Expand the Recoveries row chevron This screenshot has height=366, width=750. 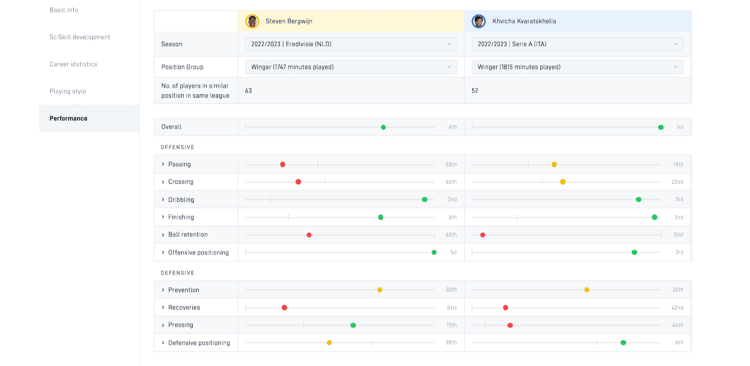163,308
